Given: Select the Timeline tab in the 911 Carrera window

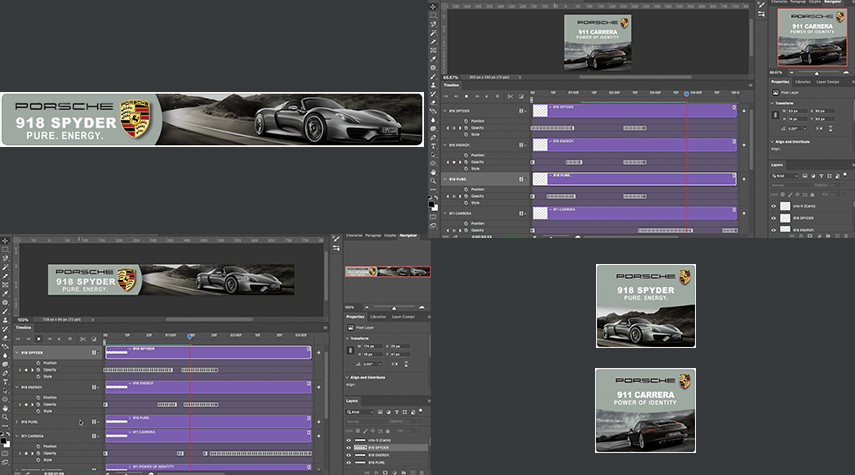Looking at the screenshot, I should (451, 85).
